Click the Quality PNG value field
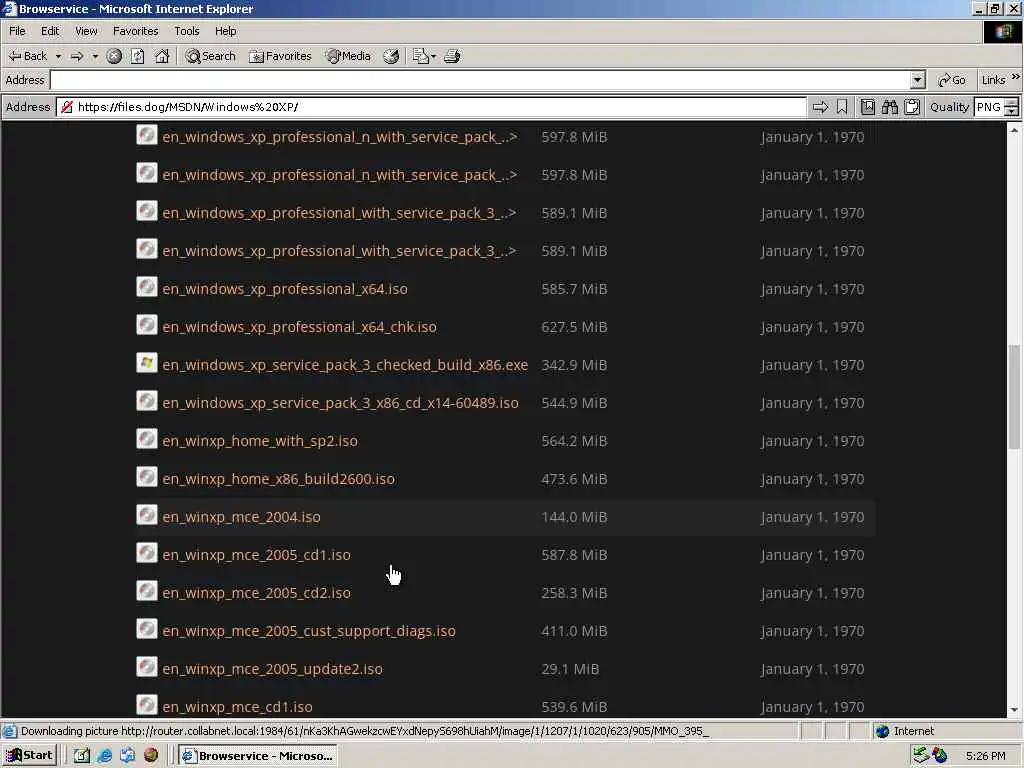This screenshot has width=1024, height=768. pos(989,107)
